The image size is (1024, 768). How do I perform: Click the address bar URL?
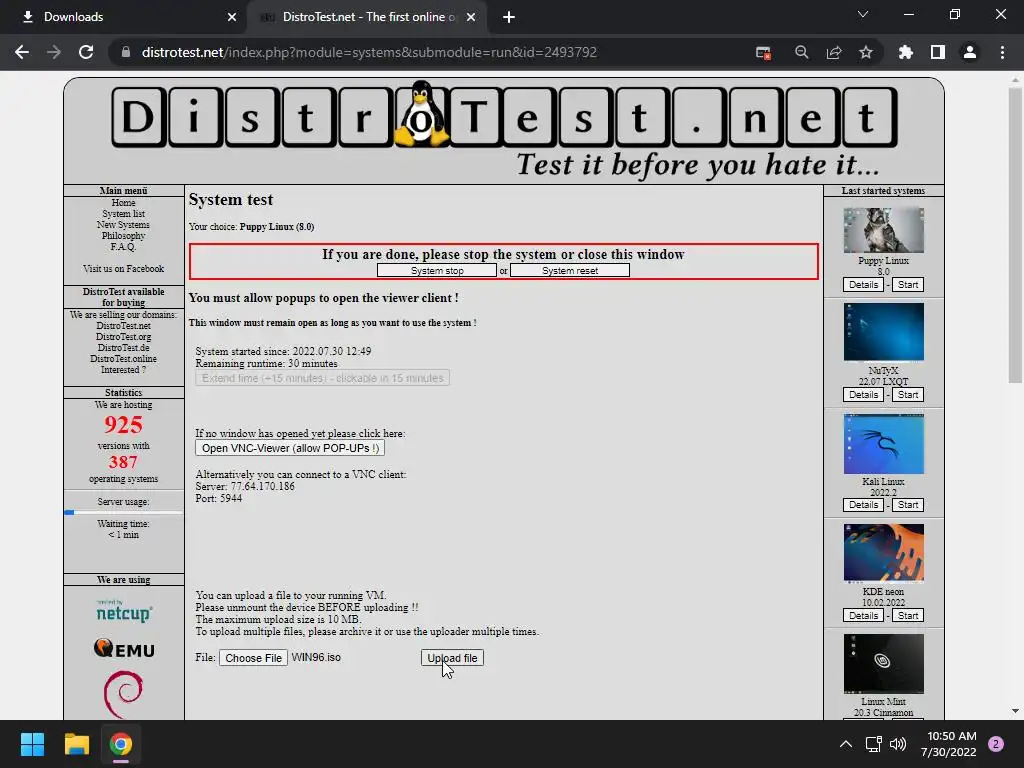click(369, 52)
